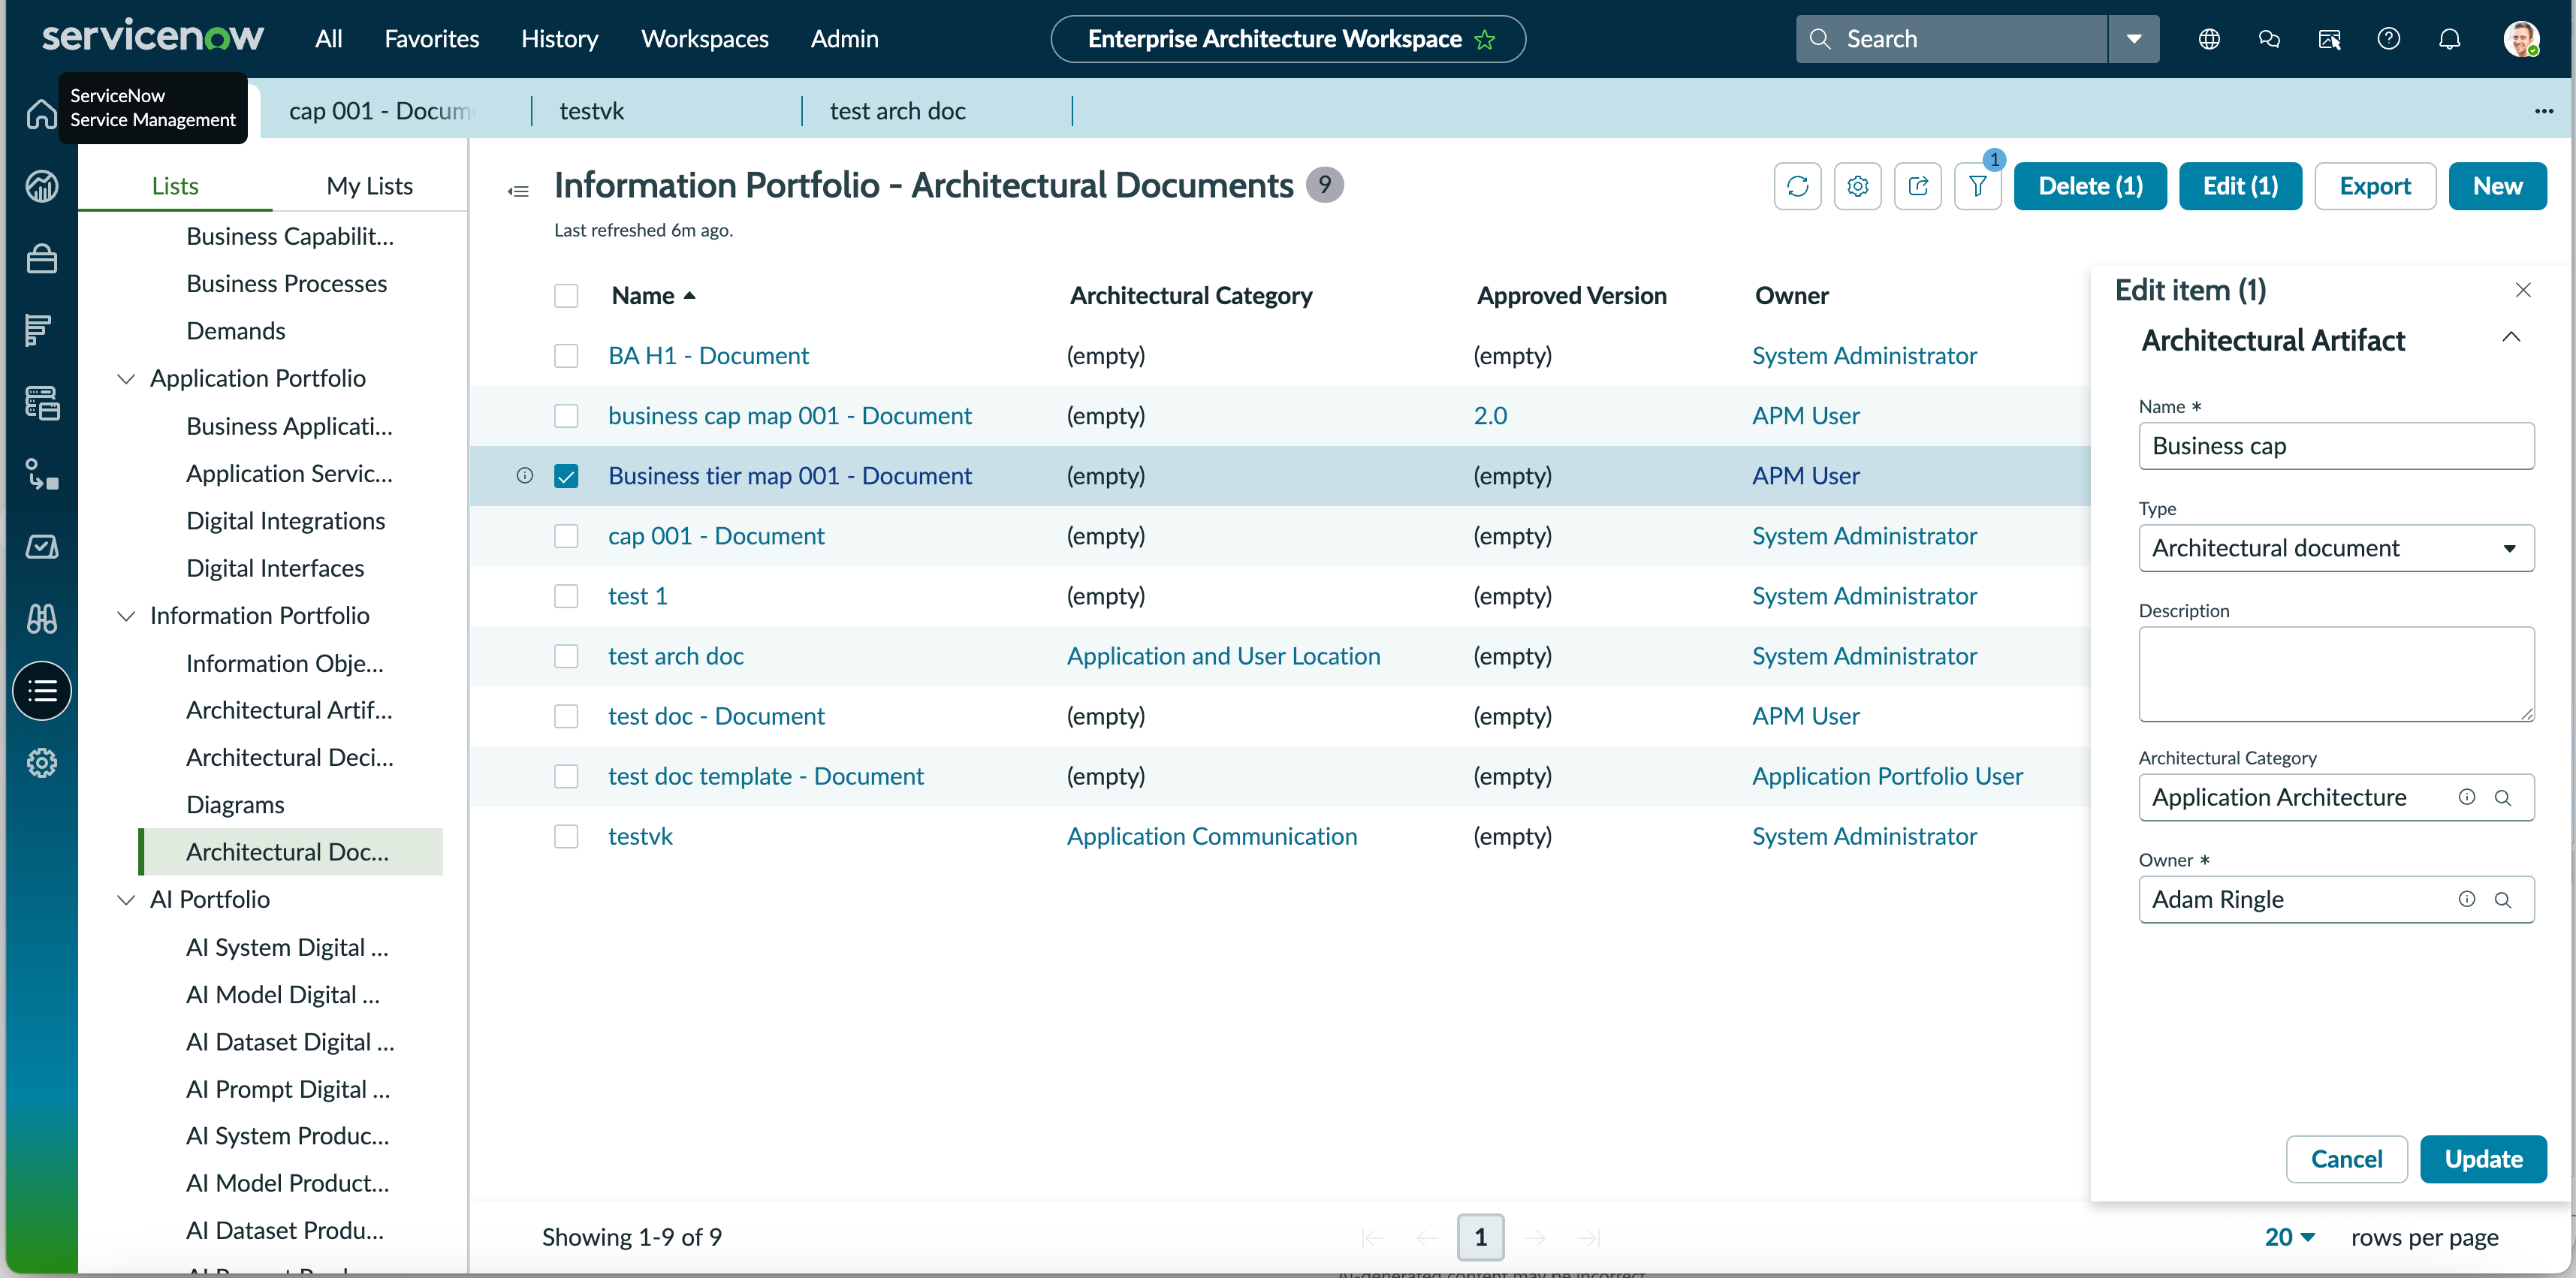Click the help question mark icon
The width and height of the screenshot is (2576, 1278).
2388,39
